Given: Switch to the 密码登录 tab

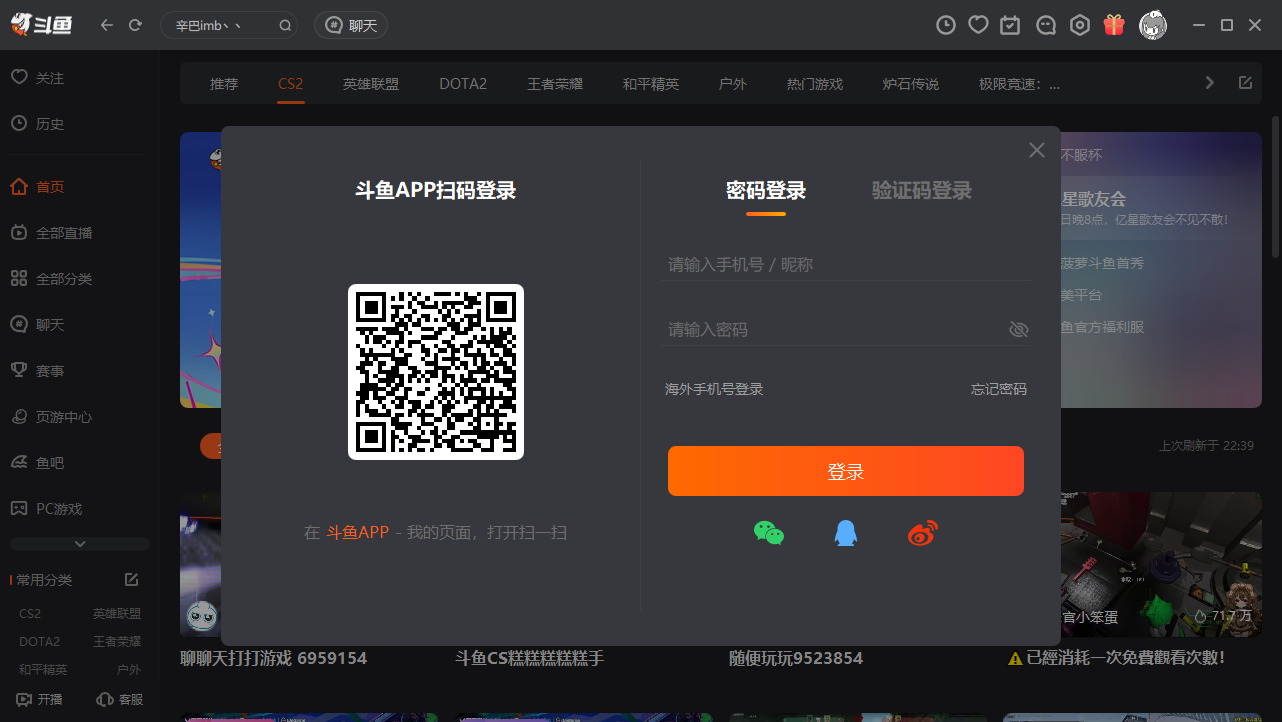Looking at the screenshot, I should pos(766,190).
